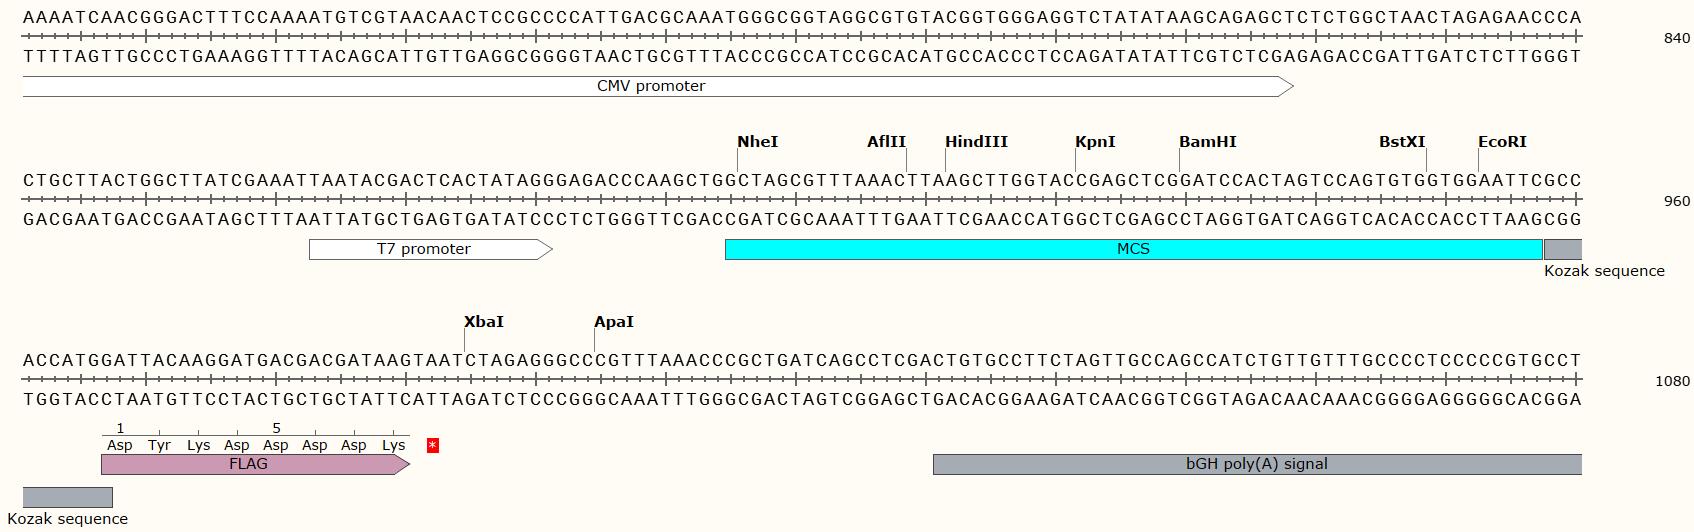Select the KpnI enzyme site label

tap(1095, 142)
